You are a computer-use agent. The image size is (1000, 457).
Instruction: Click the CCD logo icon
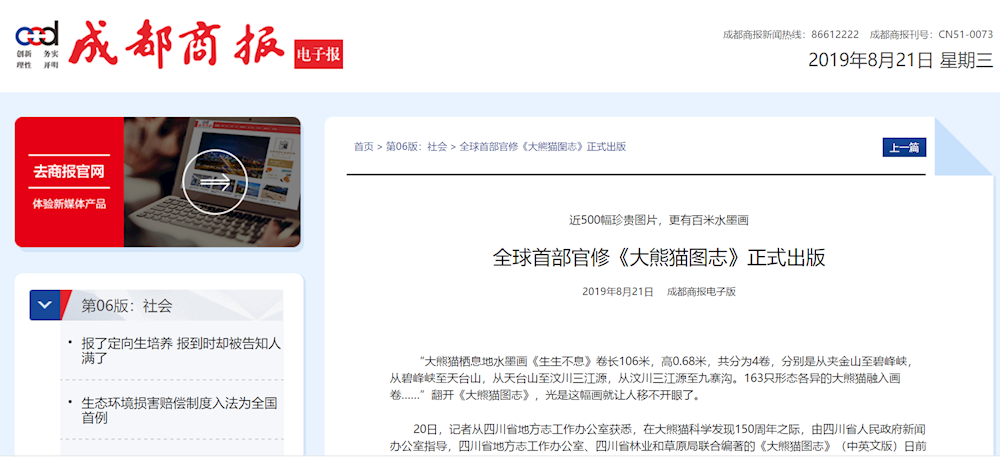point(37,34)
